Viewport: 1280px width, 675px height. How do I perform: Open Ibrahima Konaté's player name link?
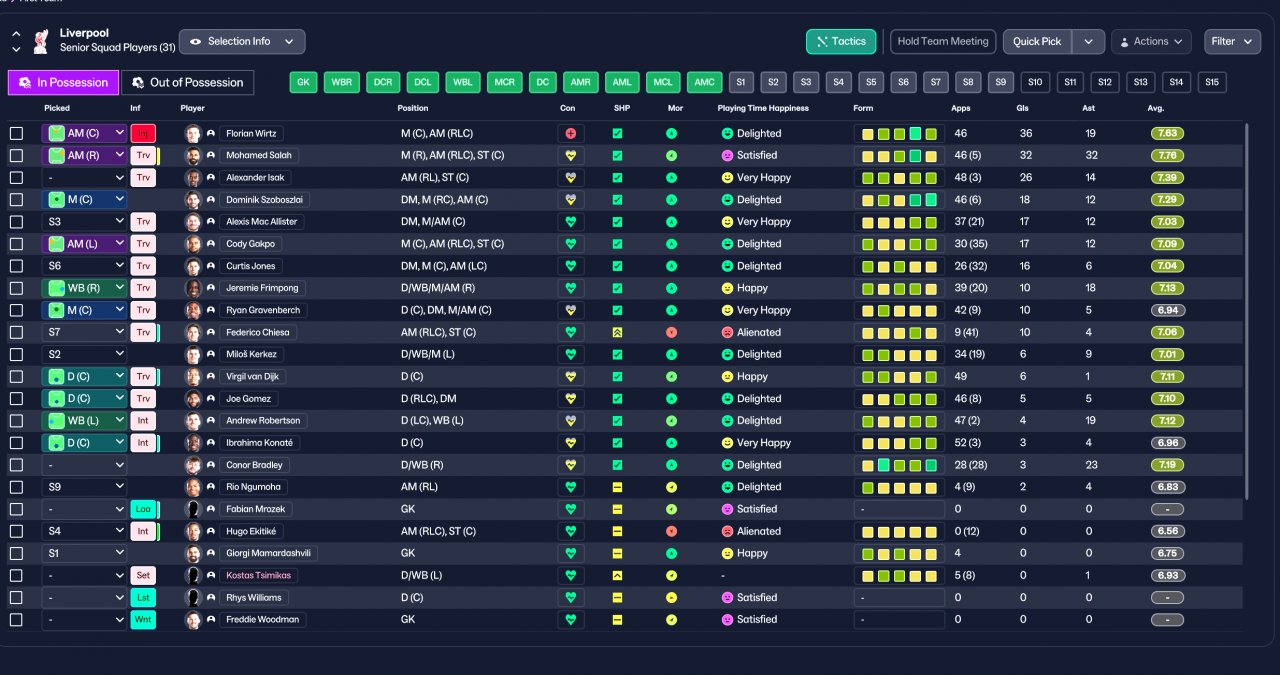260,443
